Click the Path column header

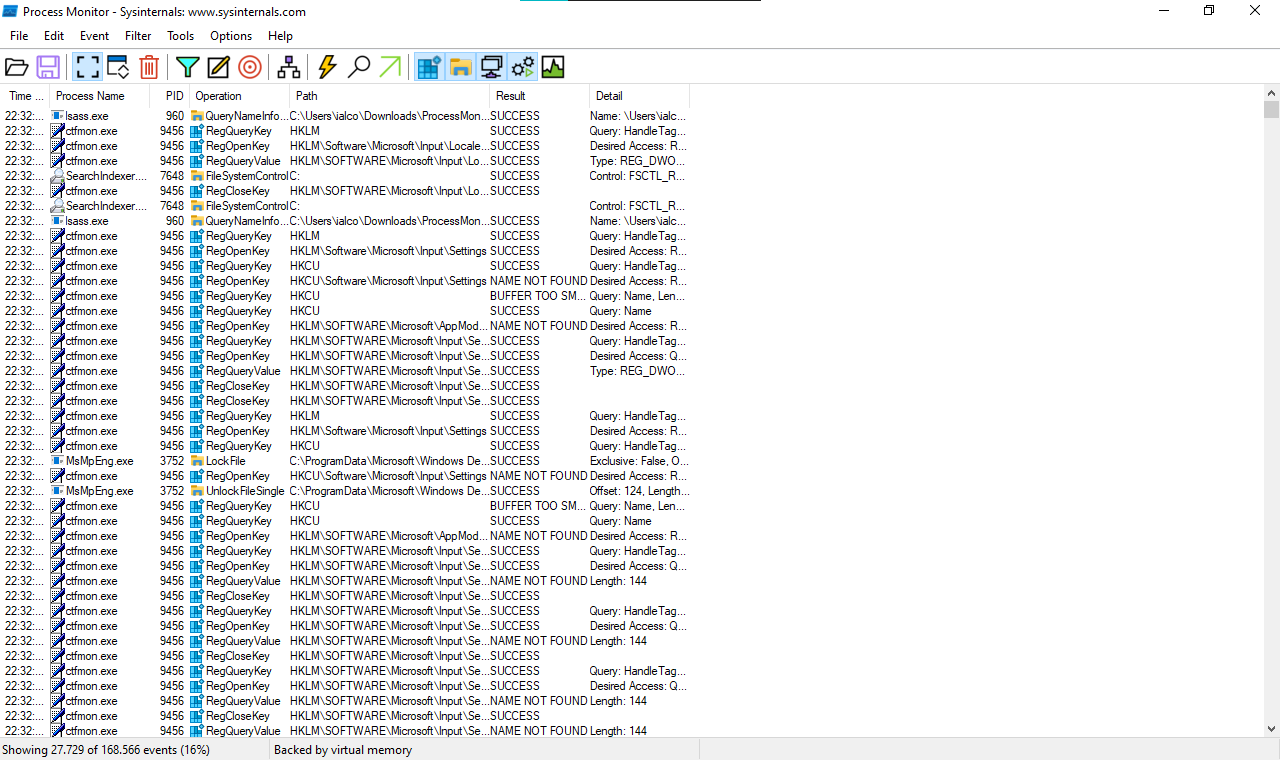390,96
